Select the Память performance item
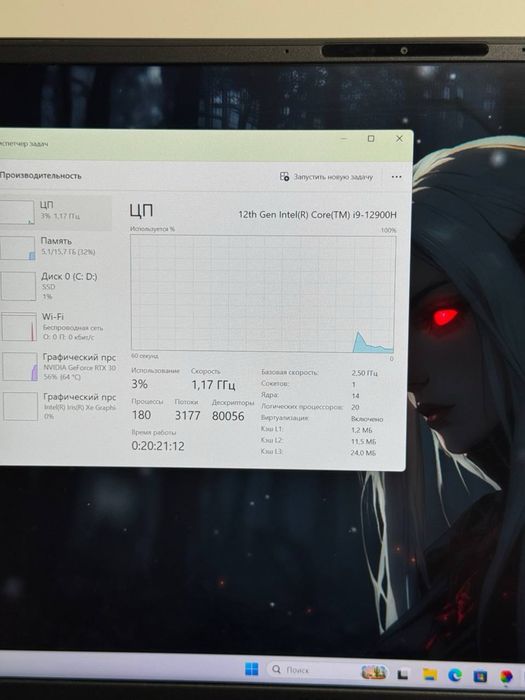This screenshot has height=700, width=525. pyautogui.click(x=56, y=247)
